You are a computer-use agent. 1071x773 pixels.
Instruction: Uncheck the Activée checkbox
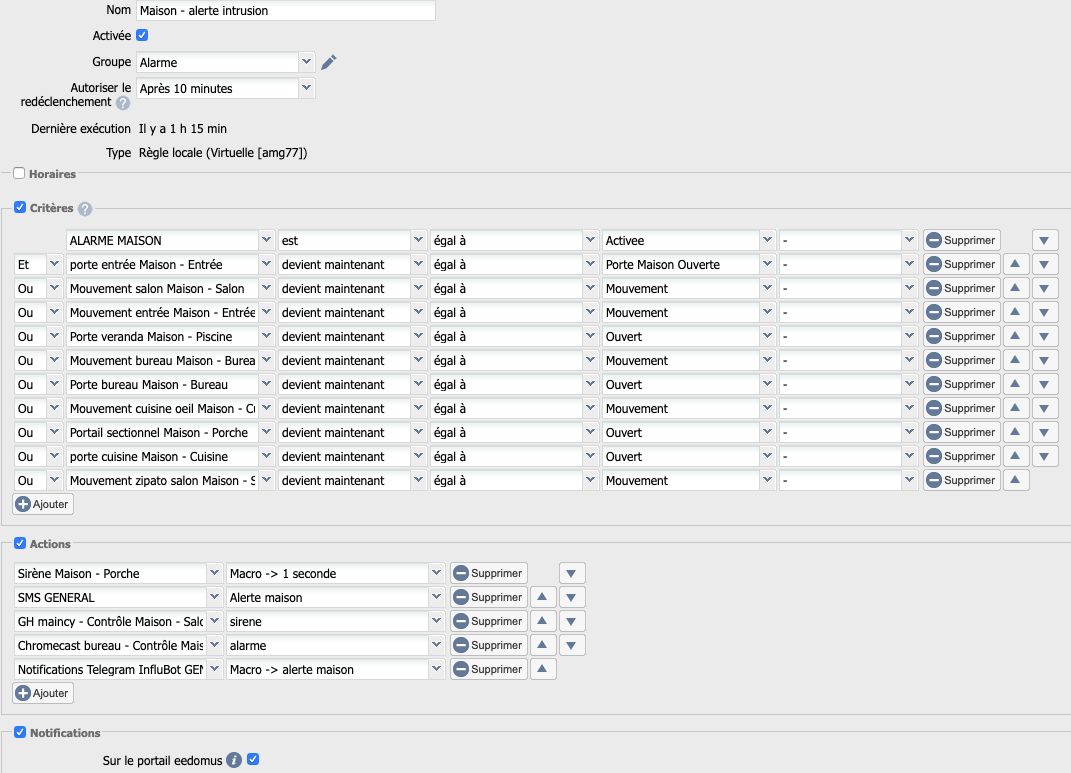pyautogui.click(x=142, y=35)
